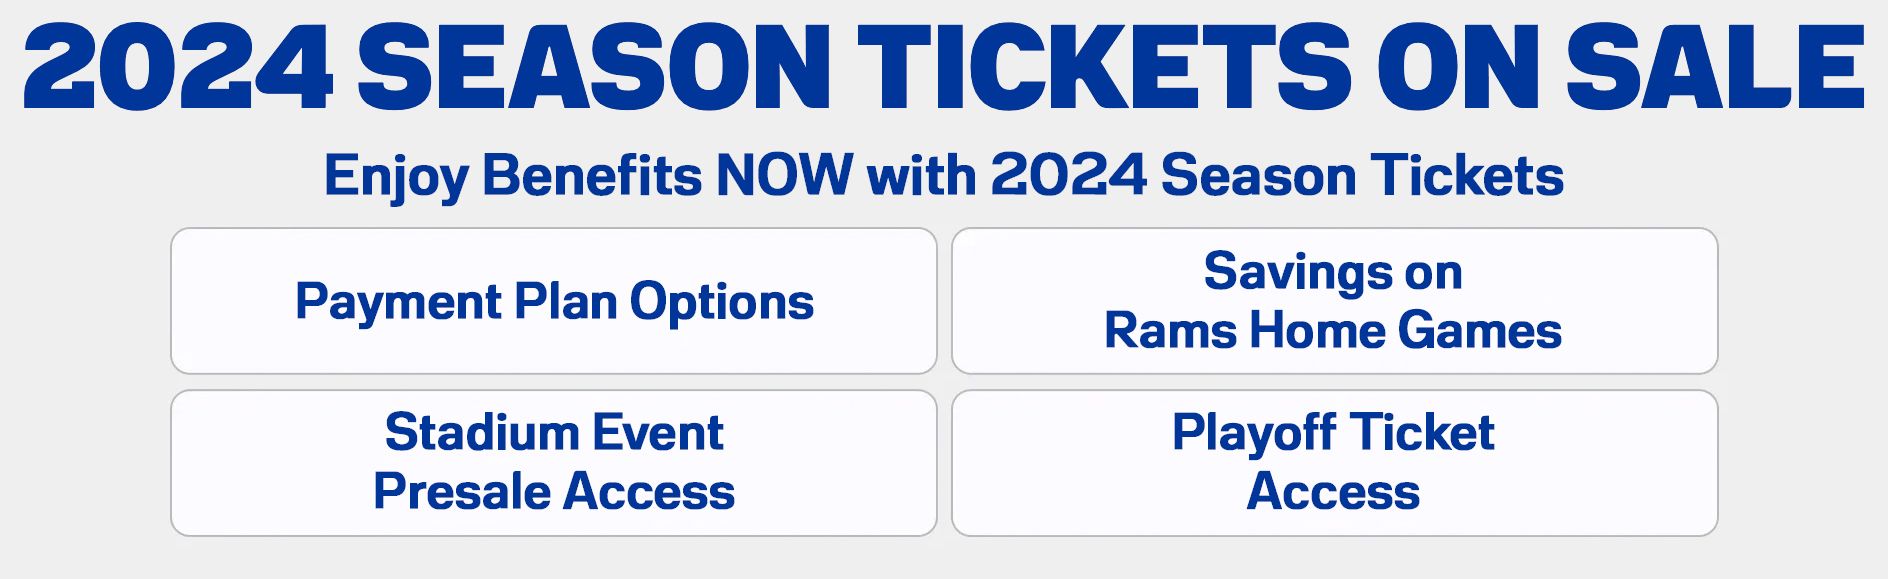Click the 'Stadium Event' text line
1888x579 pixels.
point(554,432)
